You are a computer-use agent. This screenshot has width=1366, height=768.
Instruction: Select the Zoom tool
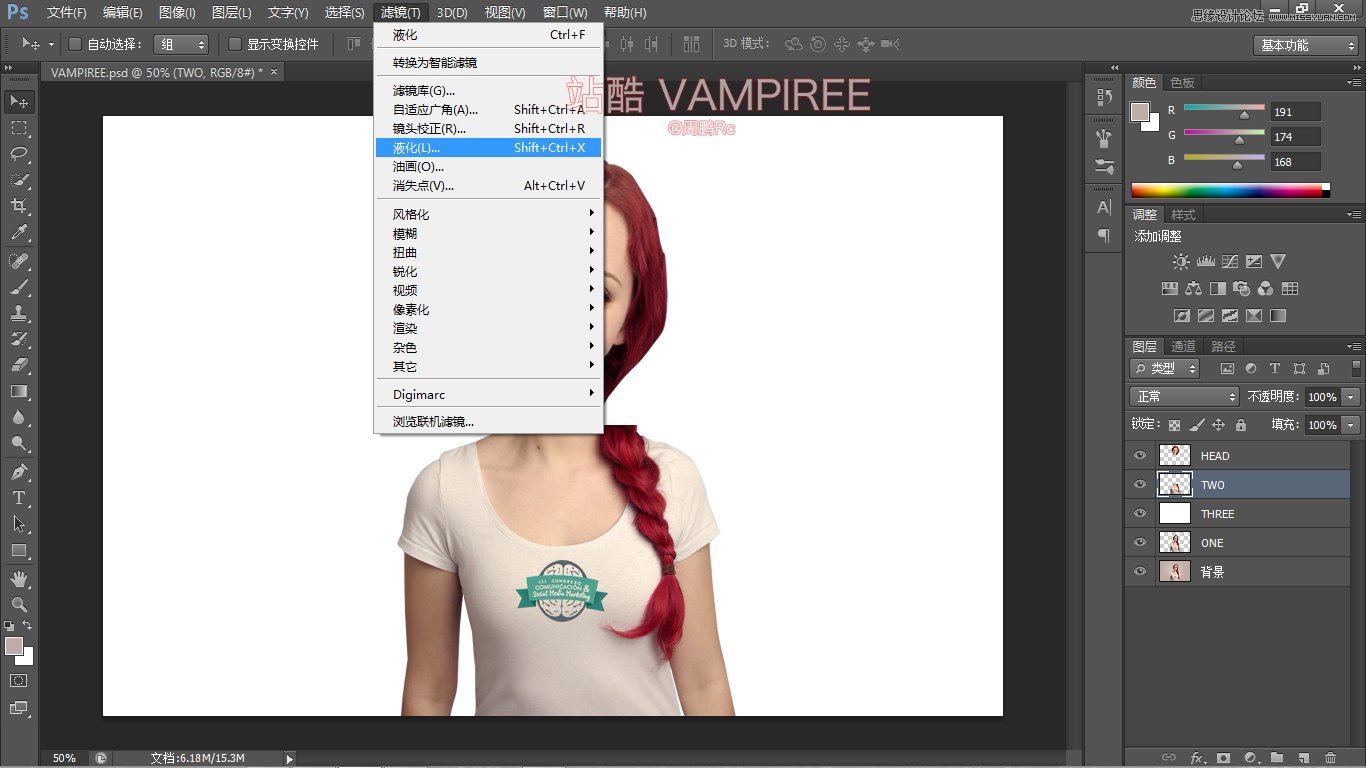tap(19, 605)
